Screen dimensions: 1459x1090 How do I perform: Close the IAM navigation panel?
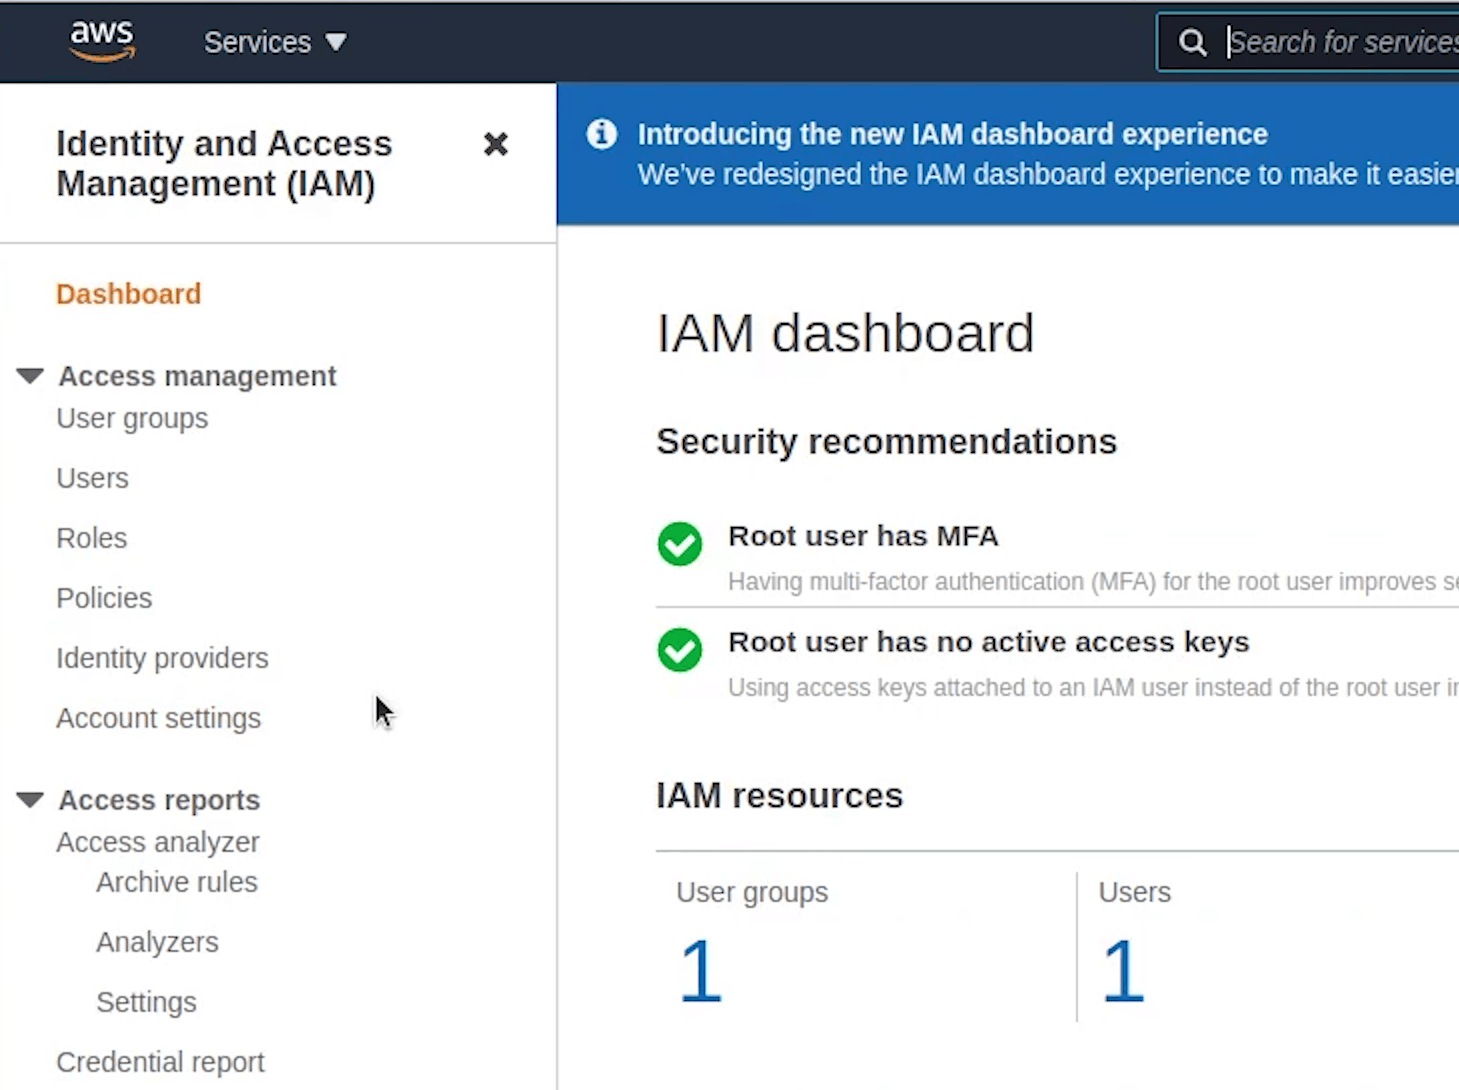[495, 144]
